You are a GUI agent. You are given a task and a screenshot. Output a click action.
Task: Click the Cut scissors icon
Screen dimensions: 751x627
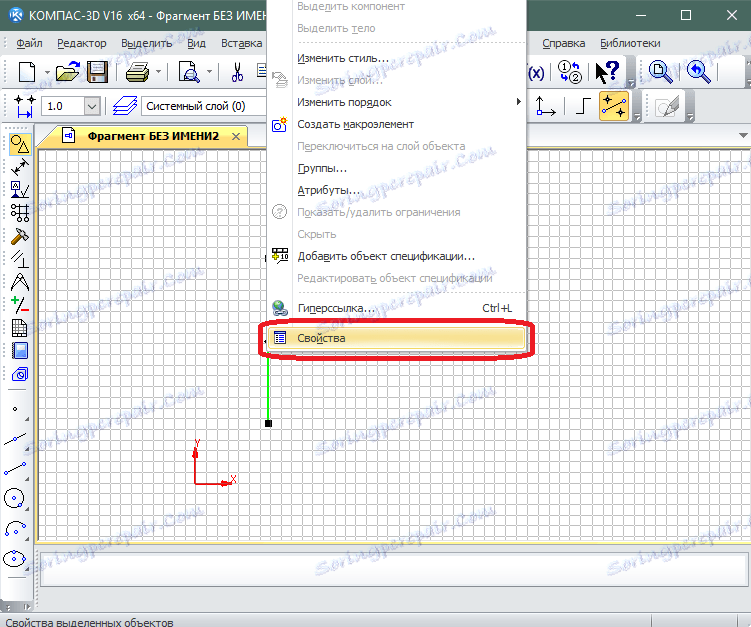point(237,72)
